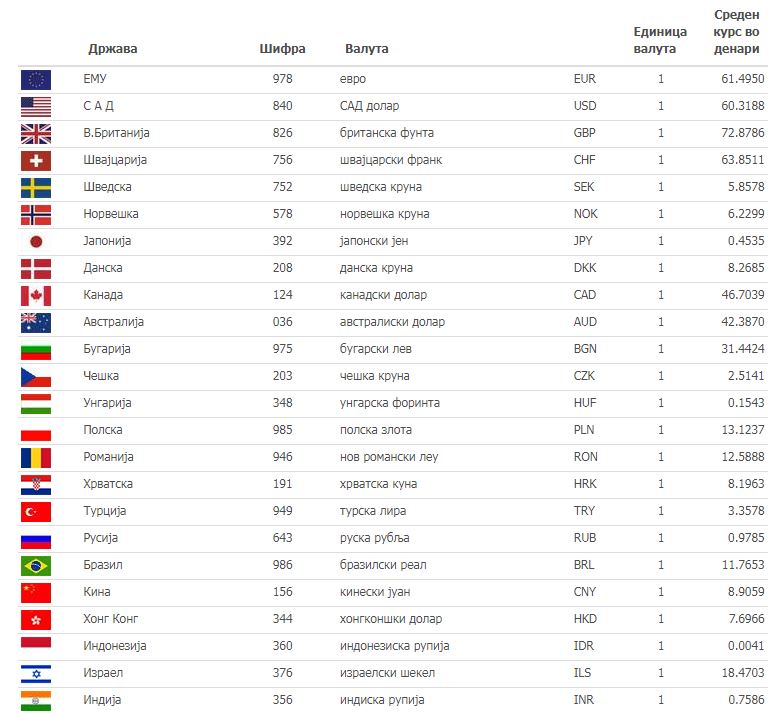Select the EUR currency code

pyautogui.click(x=585, y=79)
